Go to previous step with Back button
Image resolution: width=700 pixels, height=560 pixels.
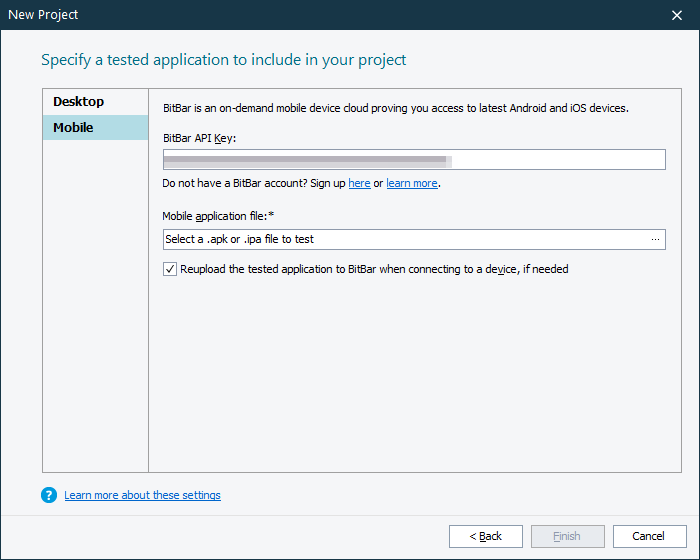coord(486,536)
